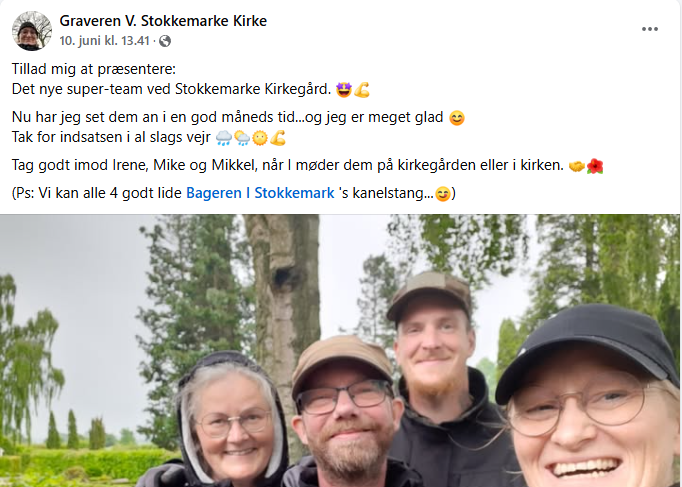Click the sun face emoji

coord(260,138)
